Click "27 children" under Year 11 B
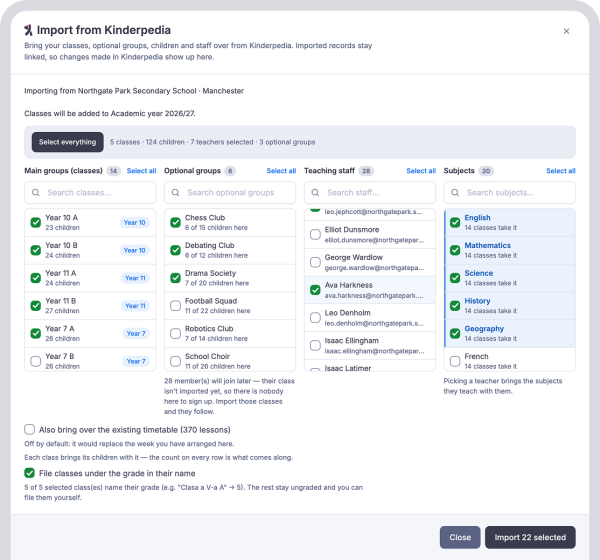 (62, 311)
